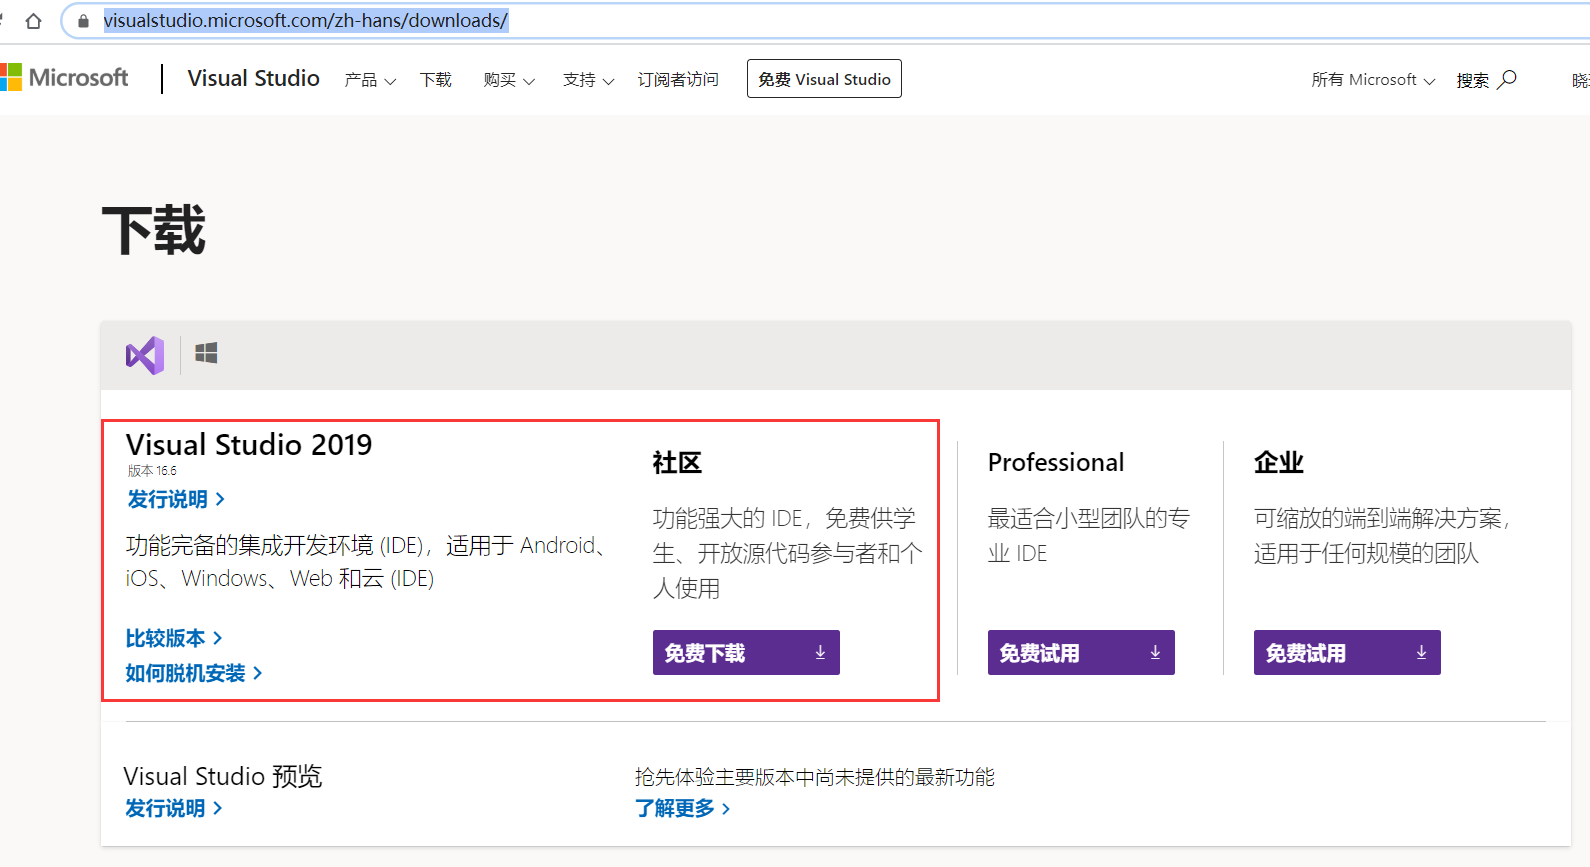This screenshot has width=1590, height=867.
Task: Open the Visual Studio brand link
Action: (x=253, y=78)
